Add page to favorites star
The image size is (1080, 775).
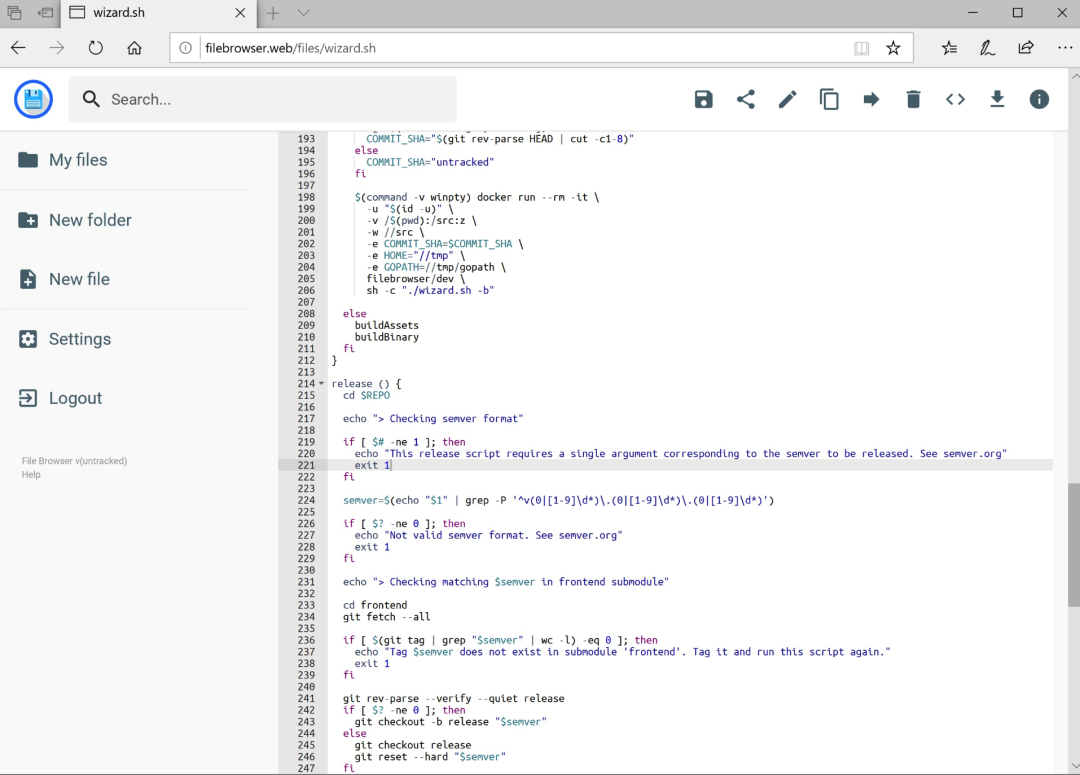click(x=893, y=48)
